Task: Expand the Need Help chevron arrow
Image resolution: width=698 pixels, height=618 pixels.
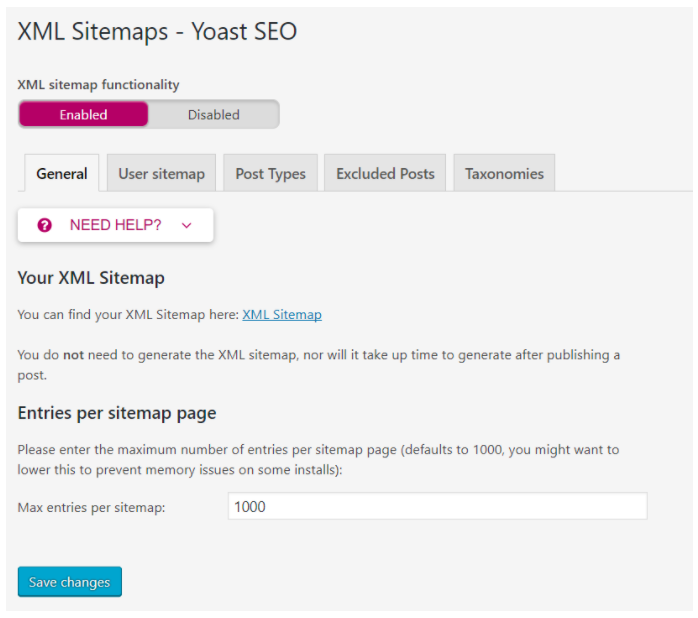Action: 187,226
